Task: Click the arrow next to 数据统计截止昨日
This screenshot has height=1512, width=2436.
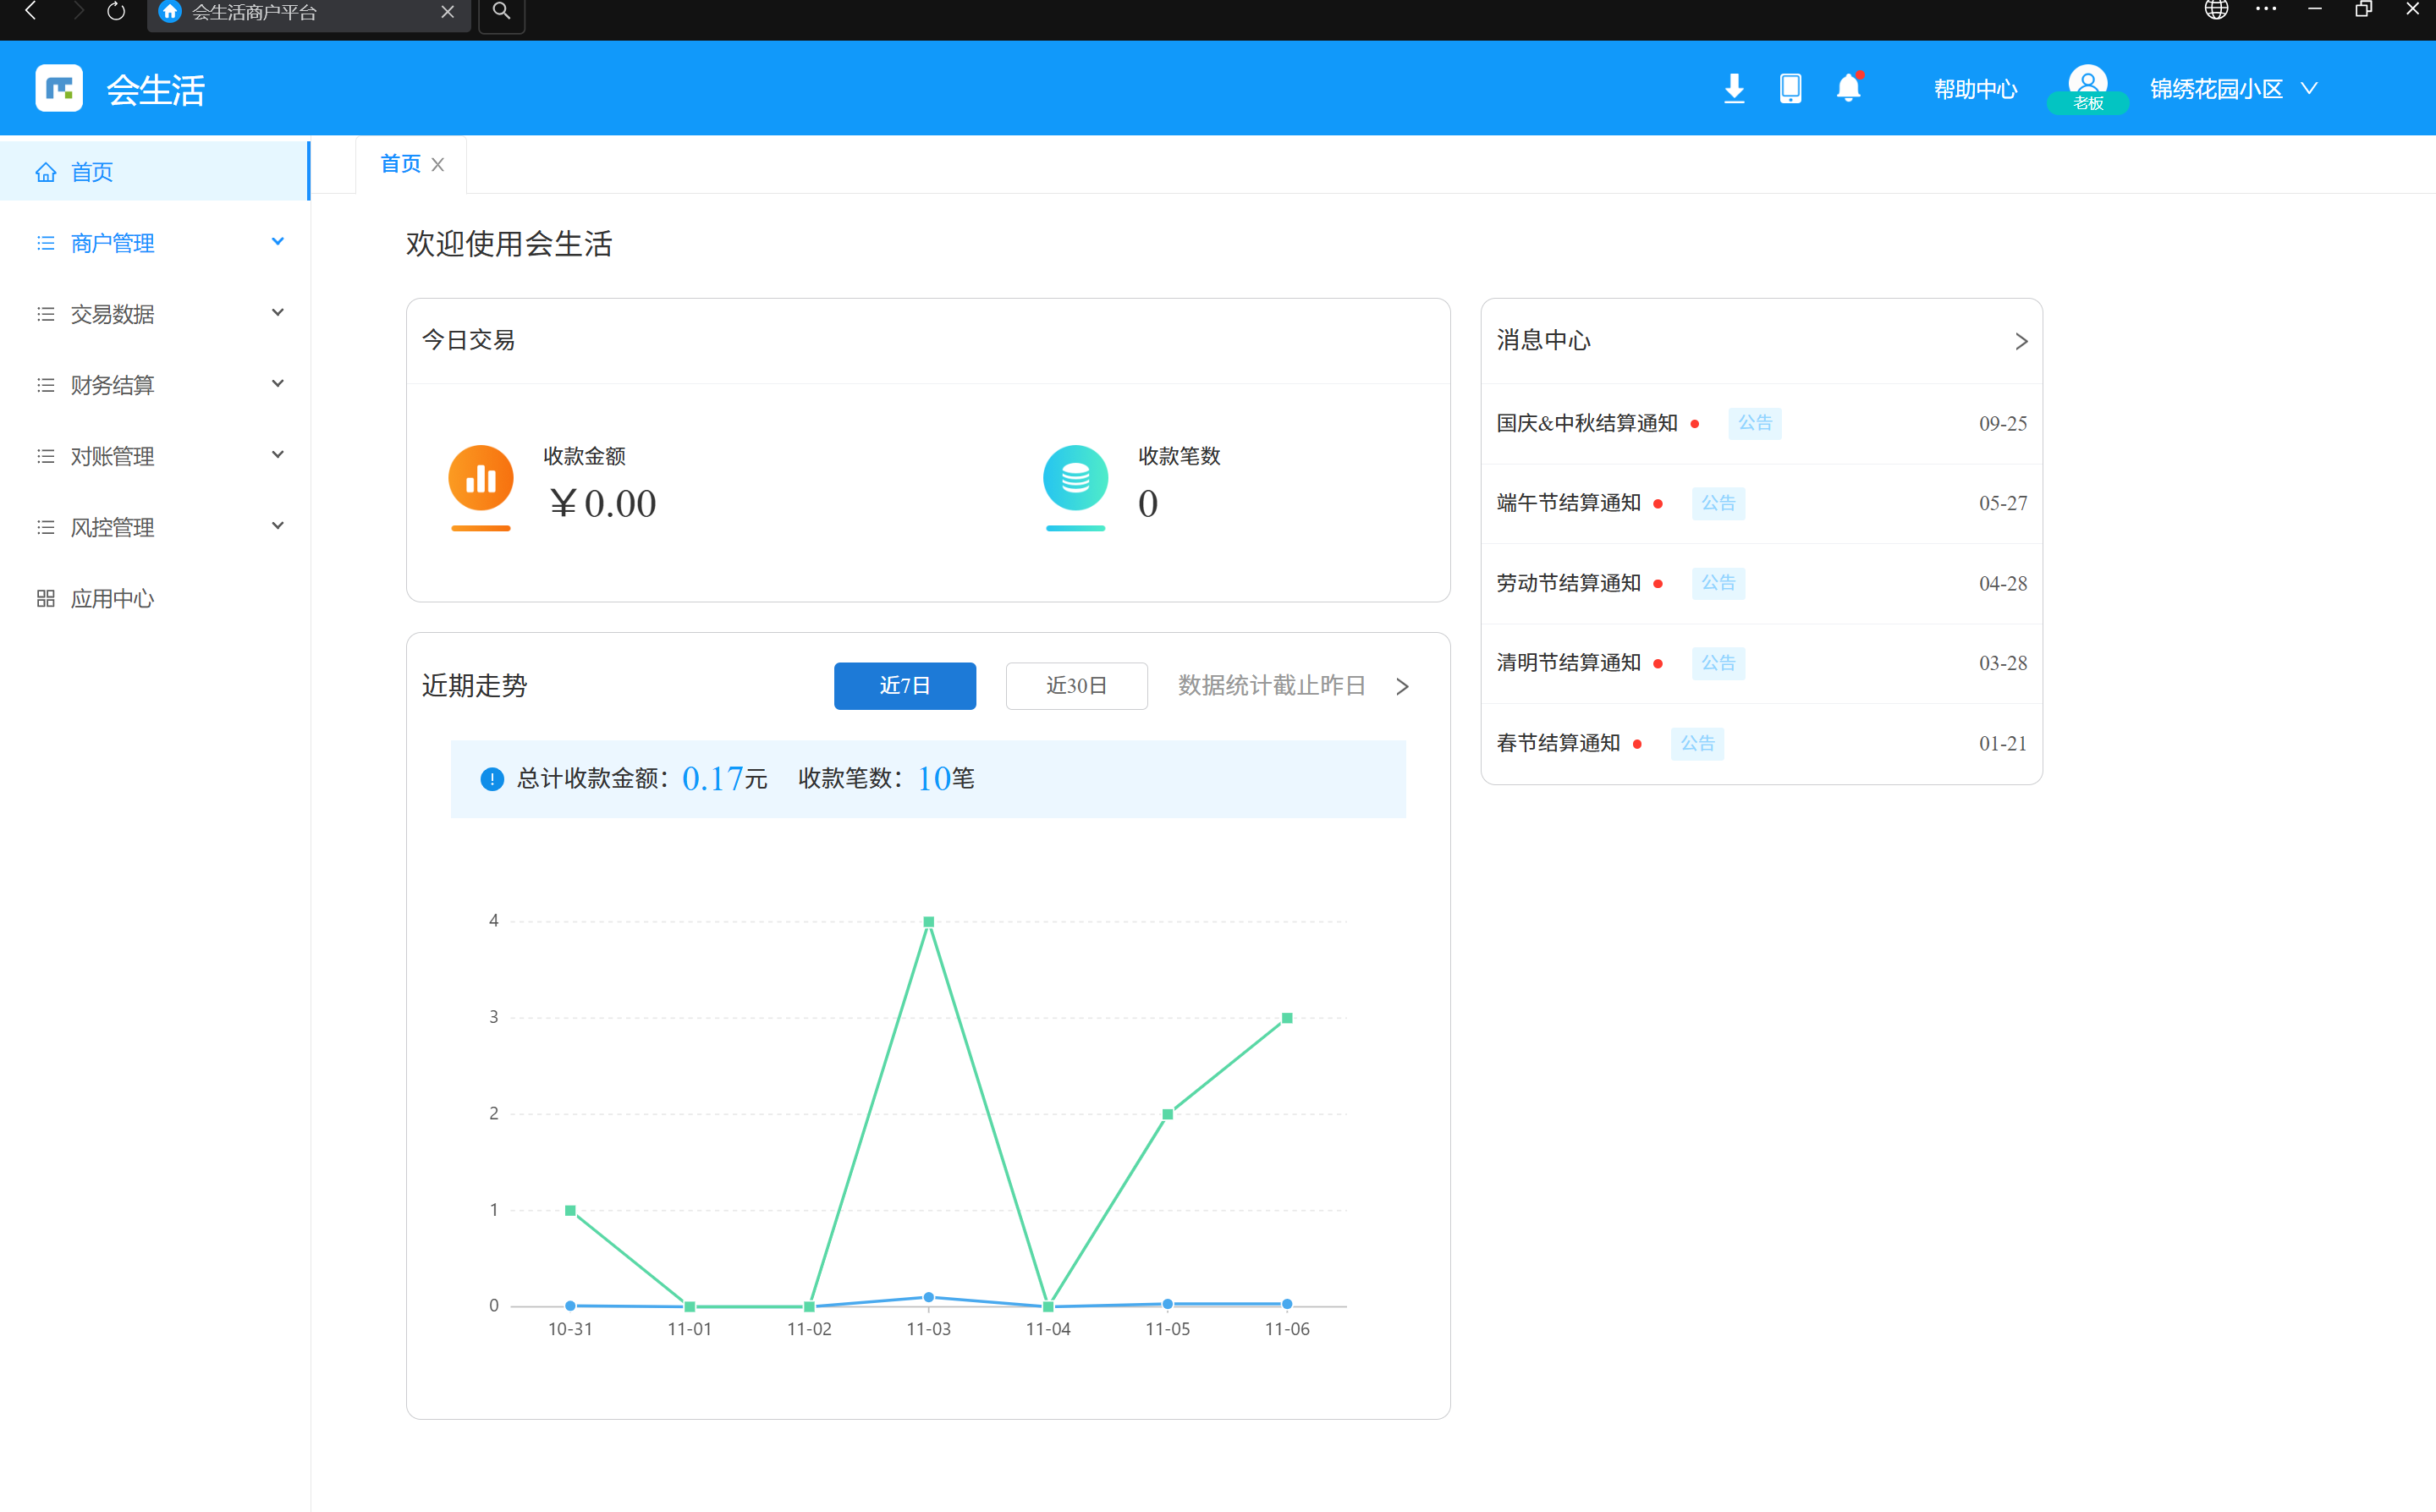Action: click(x=1402, y=686)
